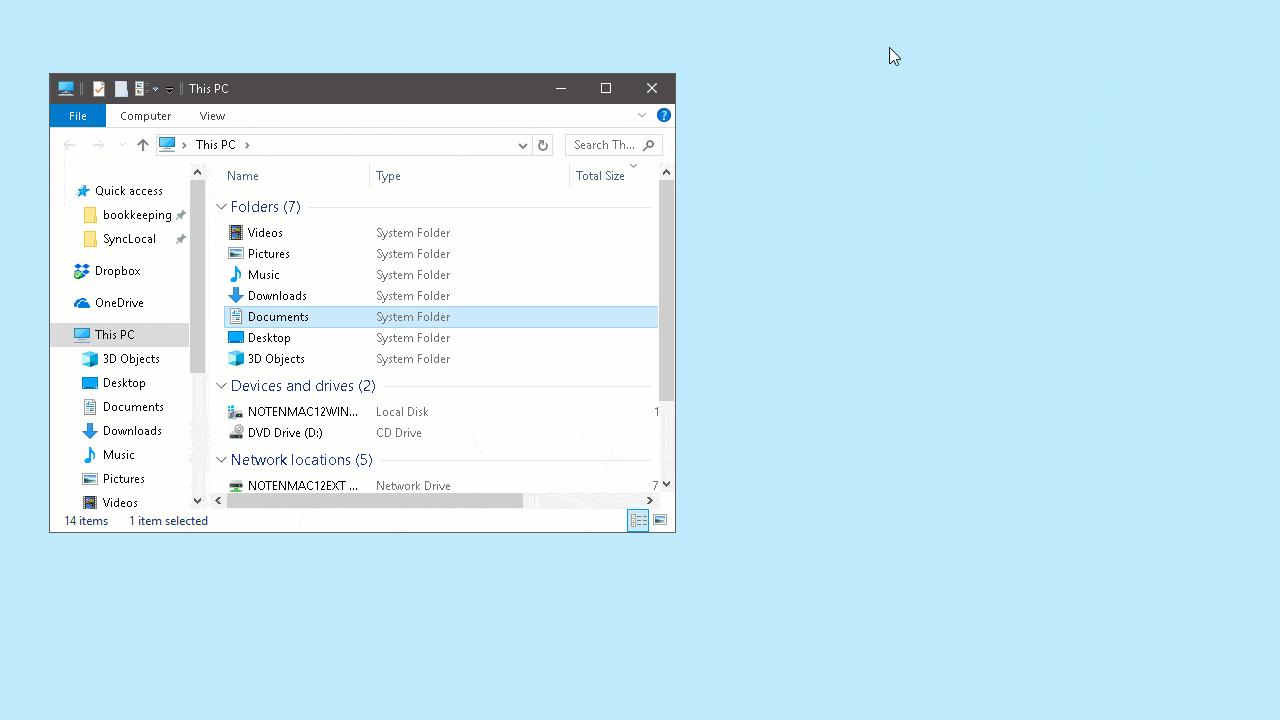The width and height of the screenshot is (1280, 720).
Task: Collapse the Devices and drives (2) section
Action: (x=221, y=385)
